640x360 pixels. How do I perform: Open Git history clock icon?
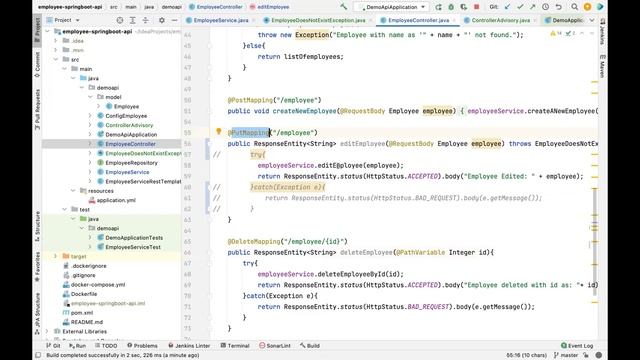(x=546, y=7)
